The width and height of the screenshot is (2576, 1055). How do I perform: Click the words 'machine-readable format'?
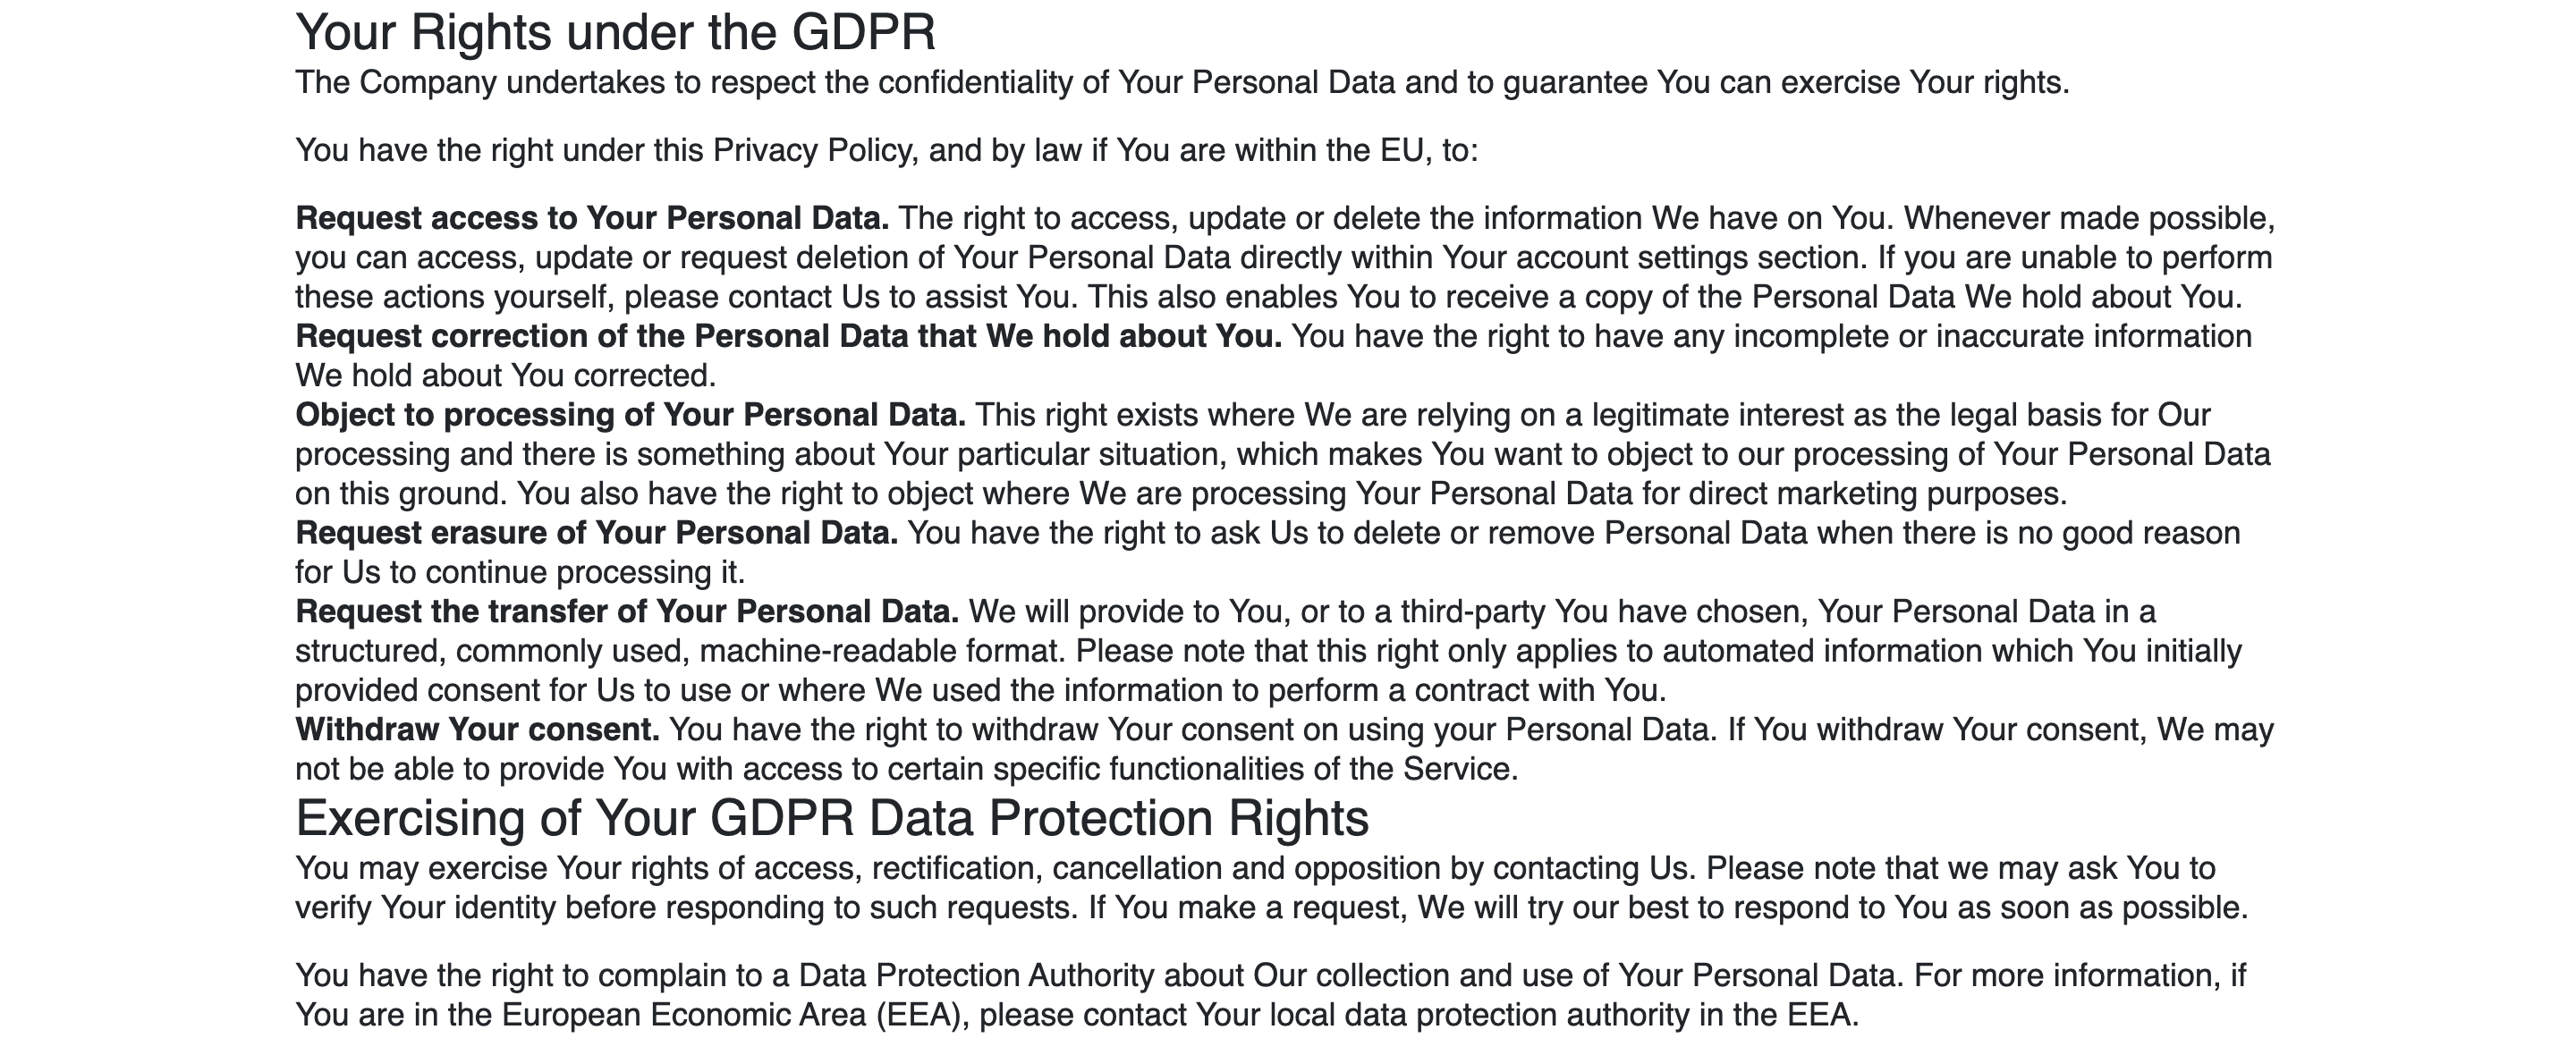(879, 652)
